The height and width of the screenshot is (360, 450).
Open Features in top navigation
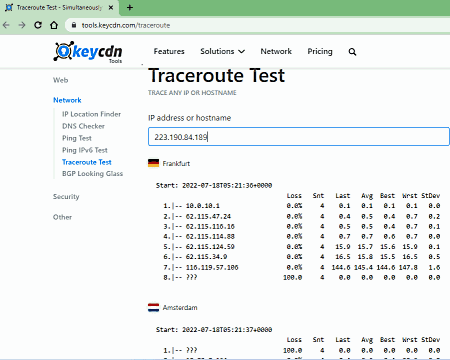pos(169,51)
